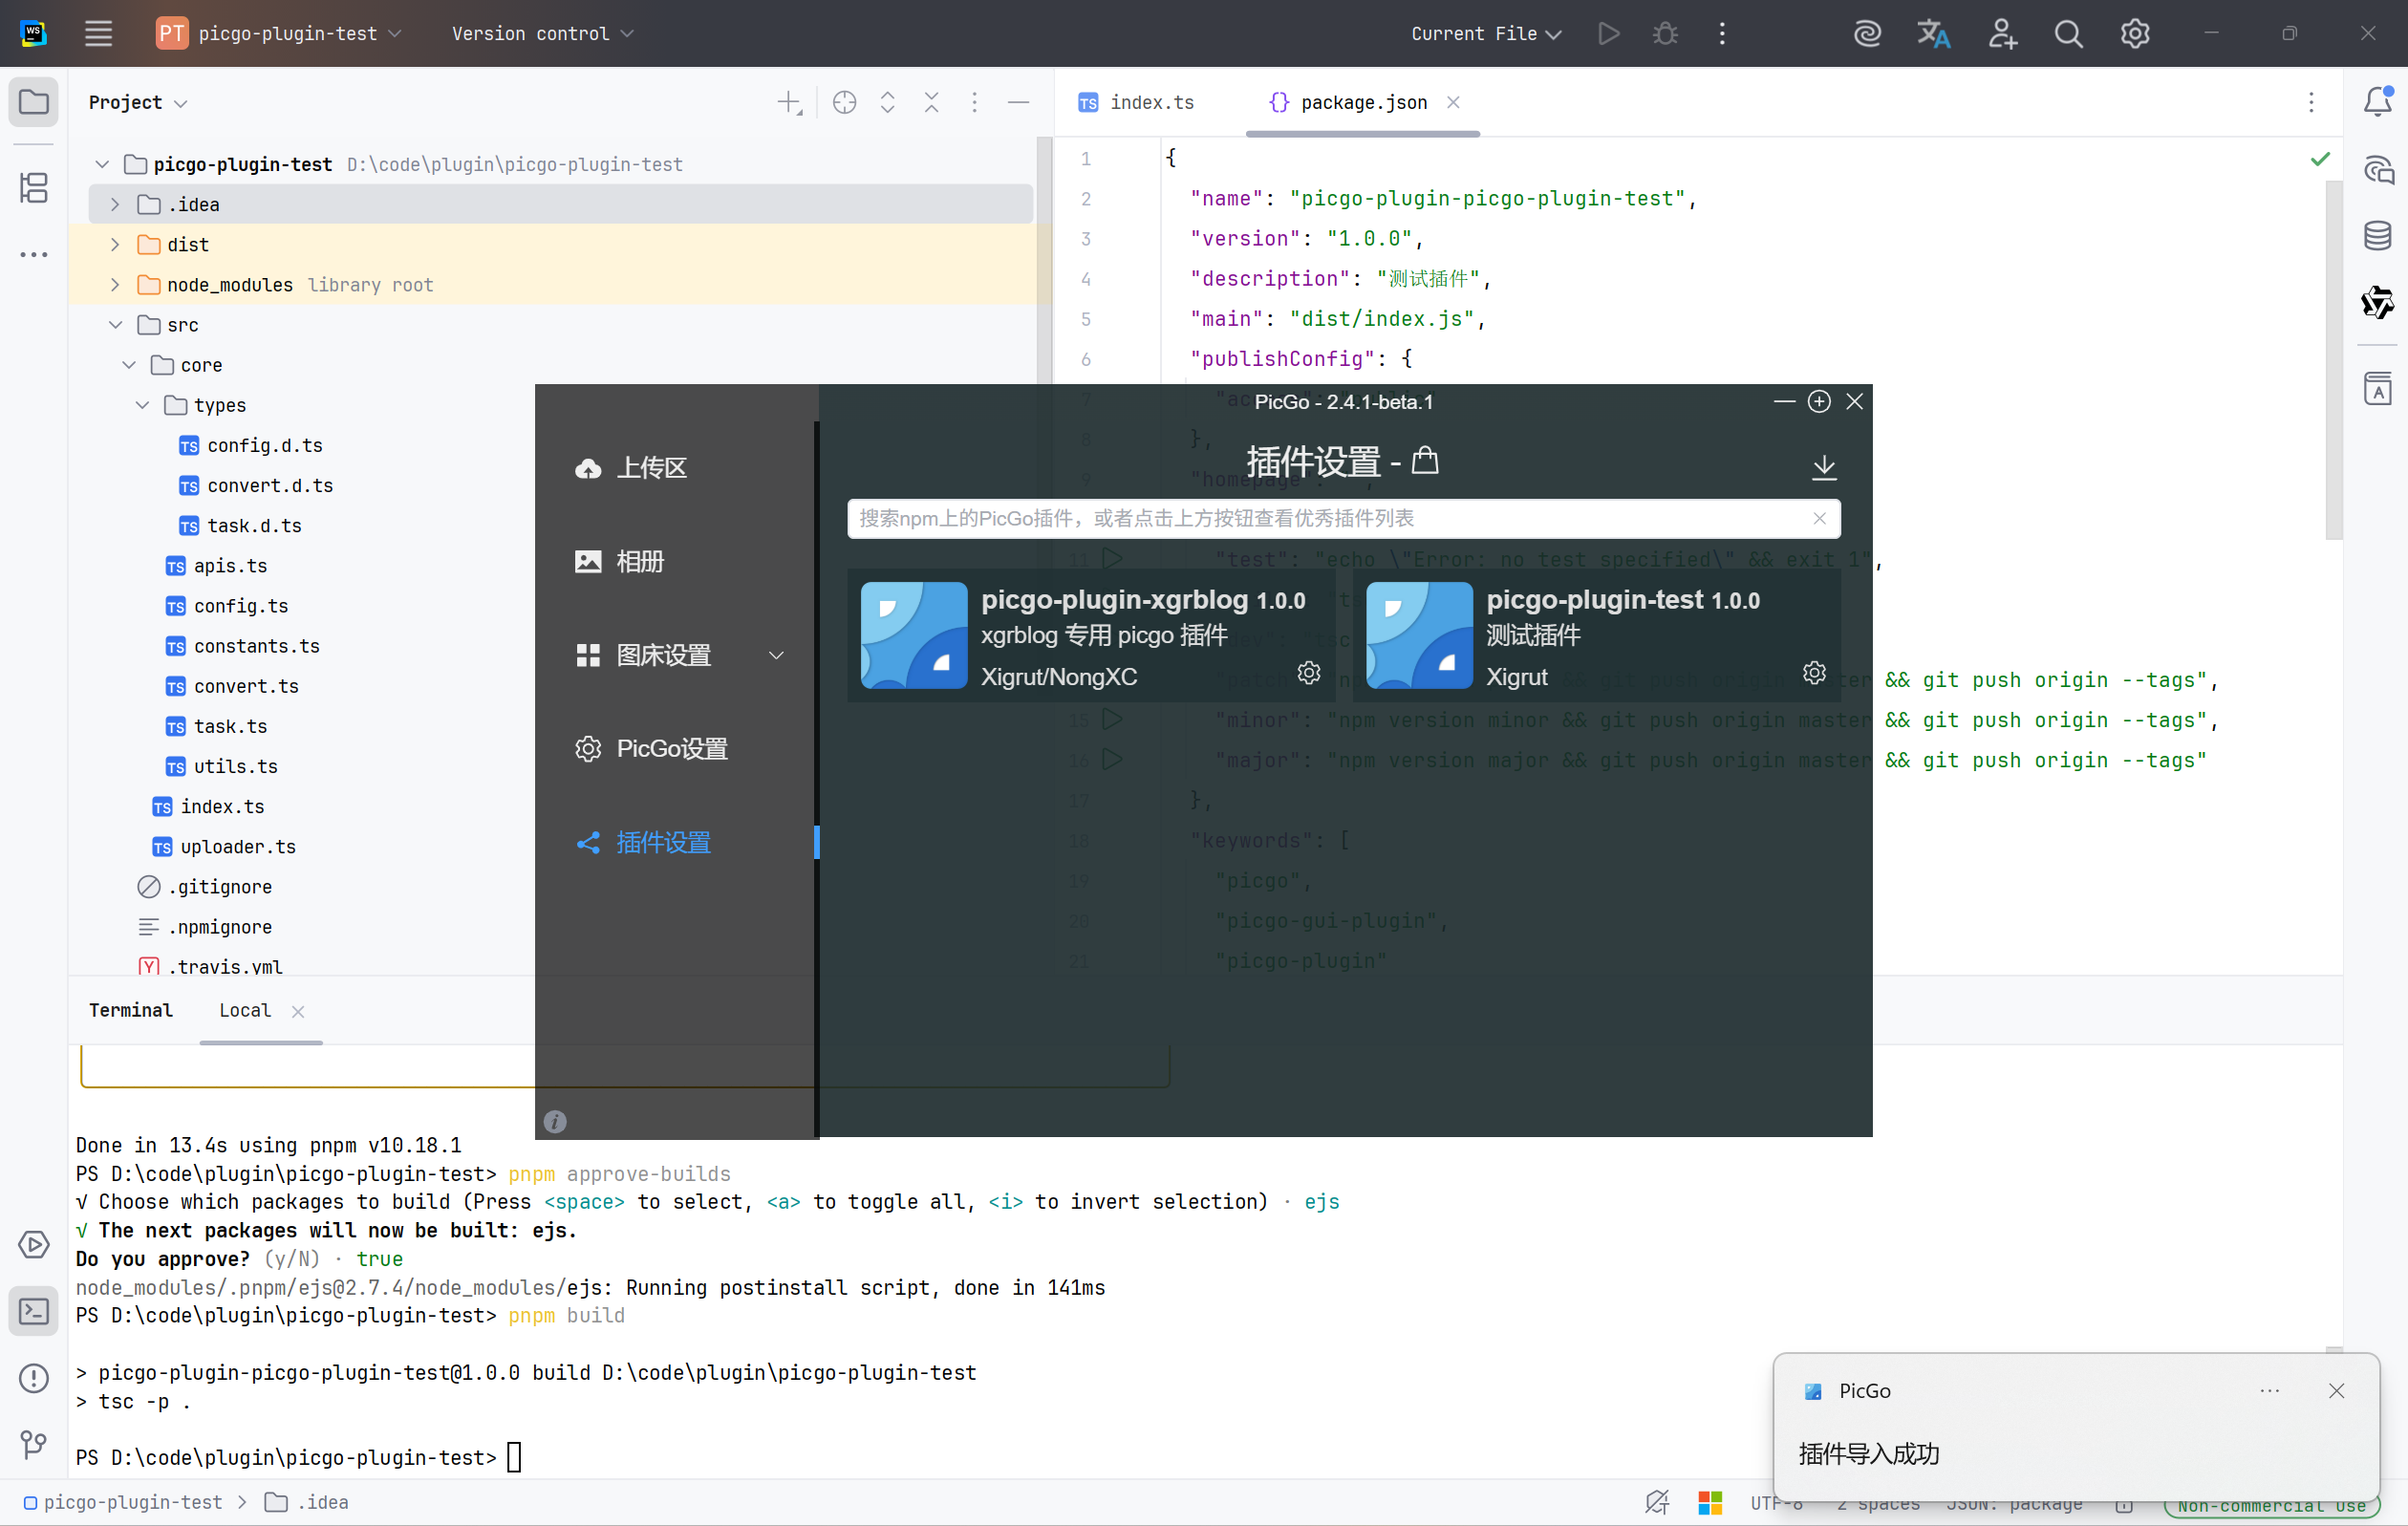Dismiss the PicGo 插件导入成功 notification
2408x1526 pixels.
pyautogui.click(x=2336, y=1391)
